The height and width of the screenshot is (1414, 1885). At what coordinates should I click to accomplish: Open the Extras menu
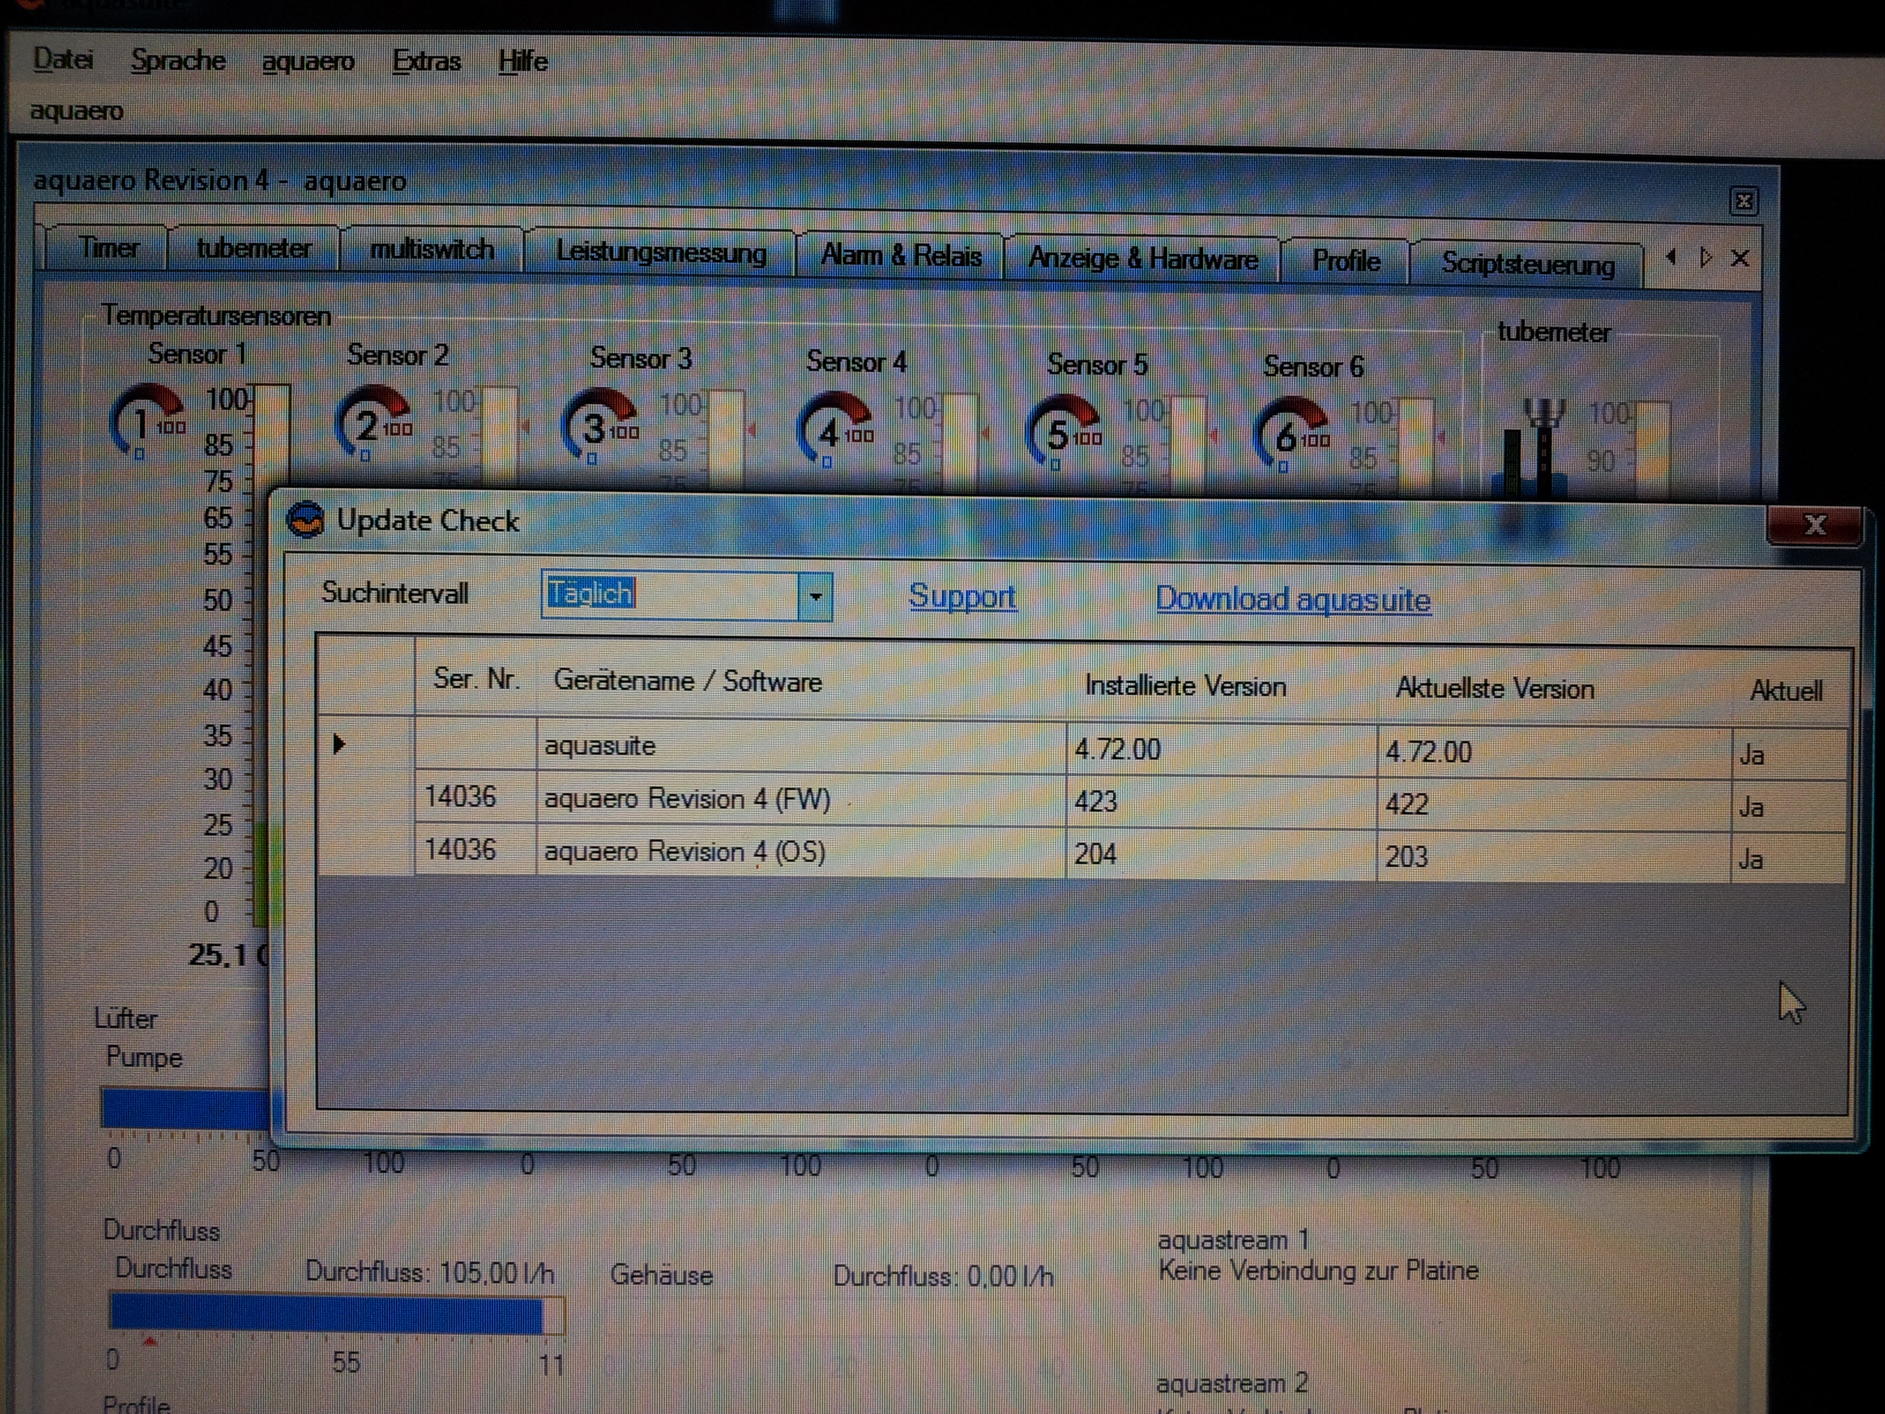[x=426, y=61]
